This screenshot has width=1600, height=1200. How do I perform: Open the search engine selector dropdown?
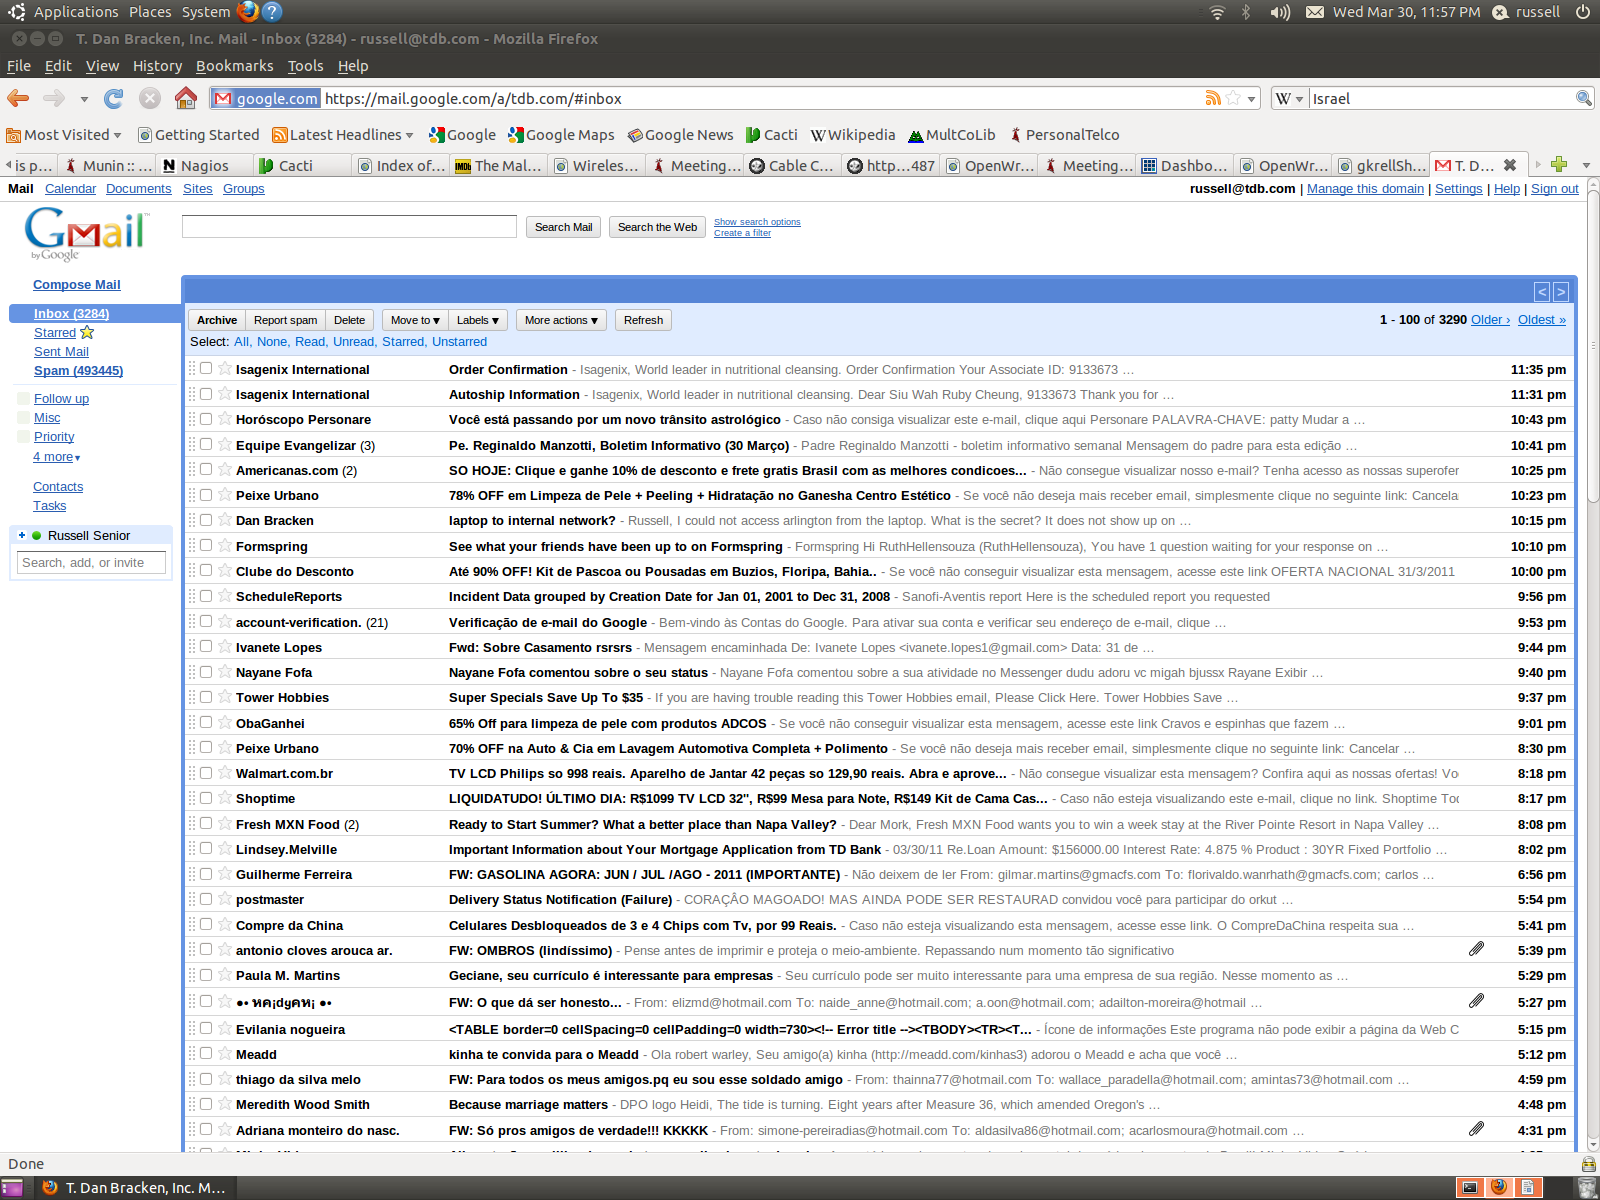click(x=1291, y=98)
